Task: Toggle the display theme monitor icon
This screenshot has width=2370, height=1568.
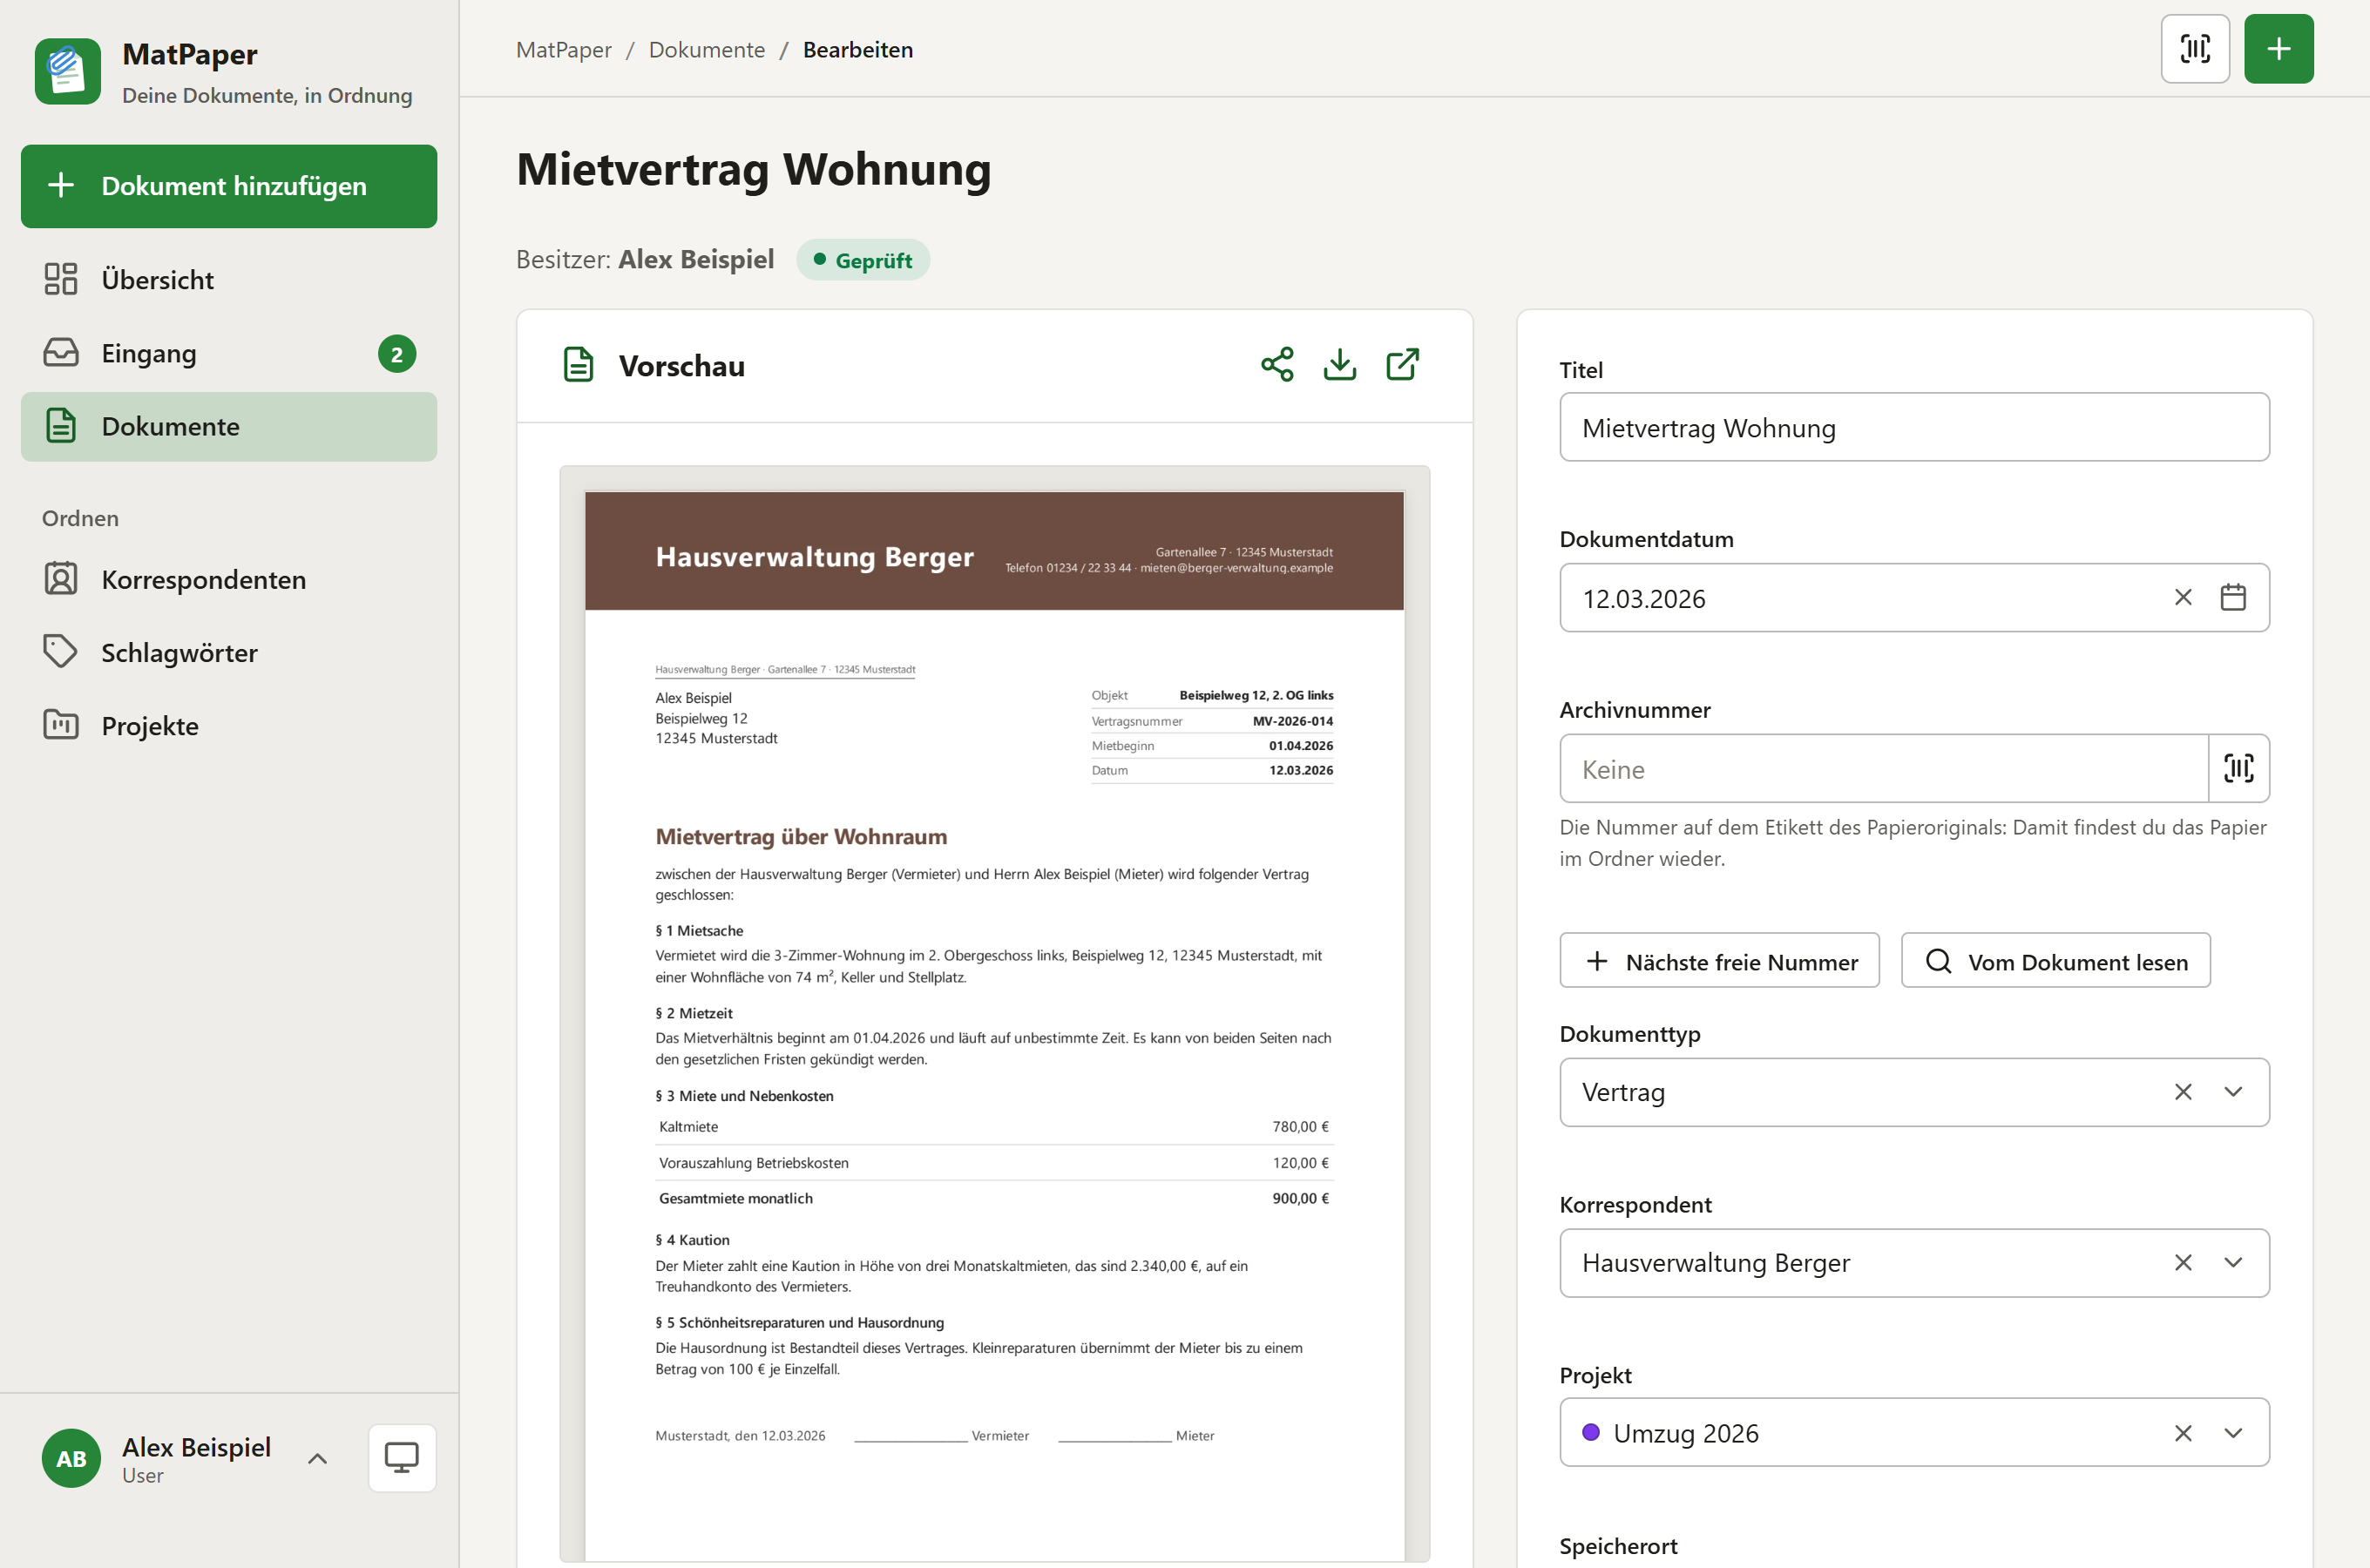Action: pyautogui.click(x=402, y=1458)
